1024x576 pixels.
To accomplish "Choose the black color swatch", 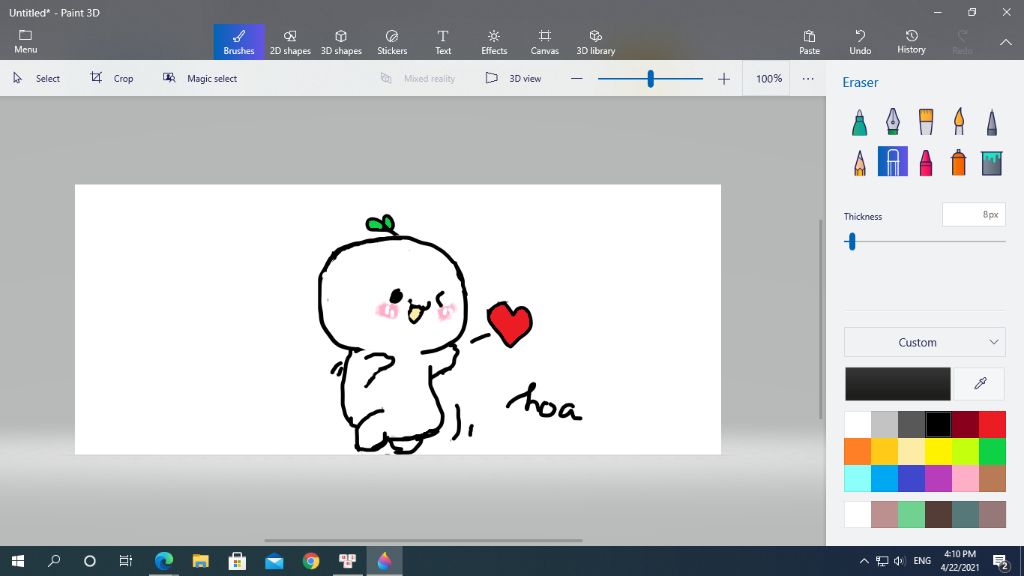I will [938, 424].
